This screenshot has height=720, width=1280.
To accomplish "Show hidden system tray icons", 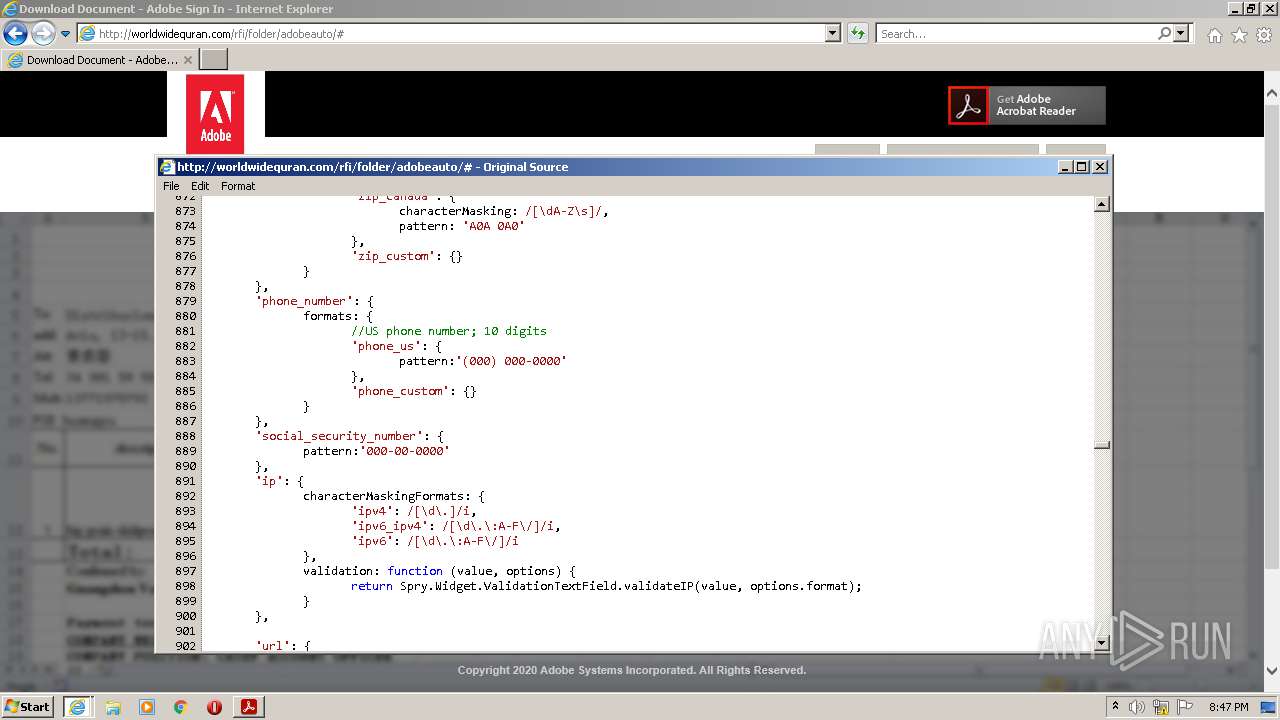I will (x=1116, y=707).
